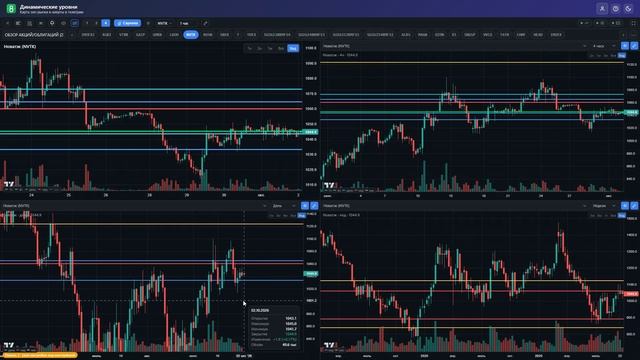Toggle dark theme with the moon icon
Viewport: 640px width, 360px height.
click(628, 9)
